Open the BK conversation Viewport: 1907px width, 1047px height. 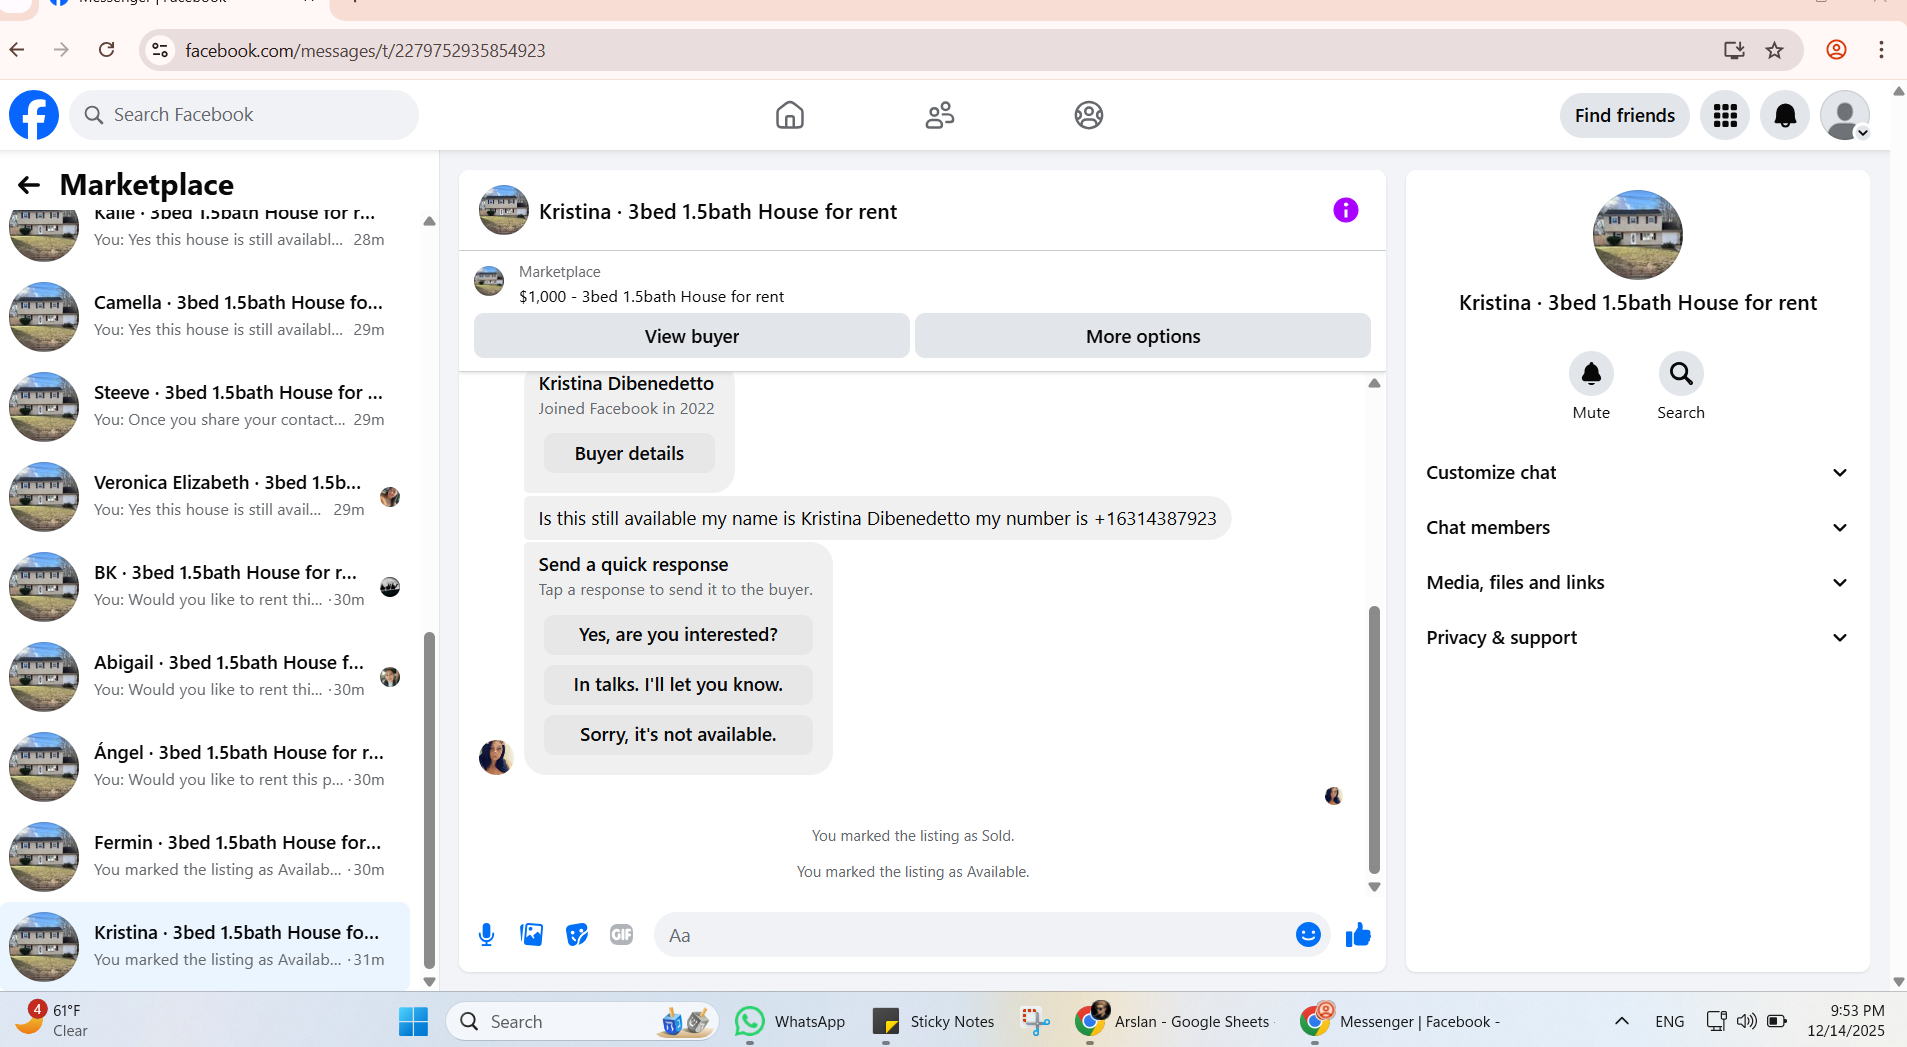click(205, 586)
